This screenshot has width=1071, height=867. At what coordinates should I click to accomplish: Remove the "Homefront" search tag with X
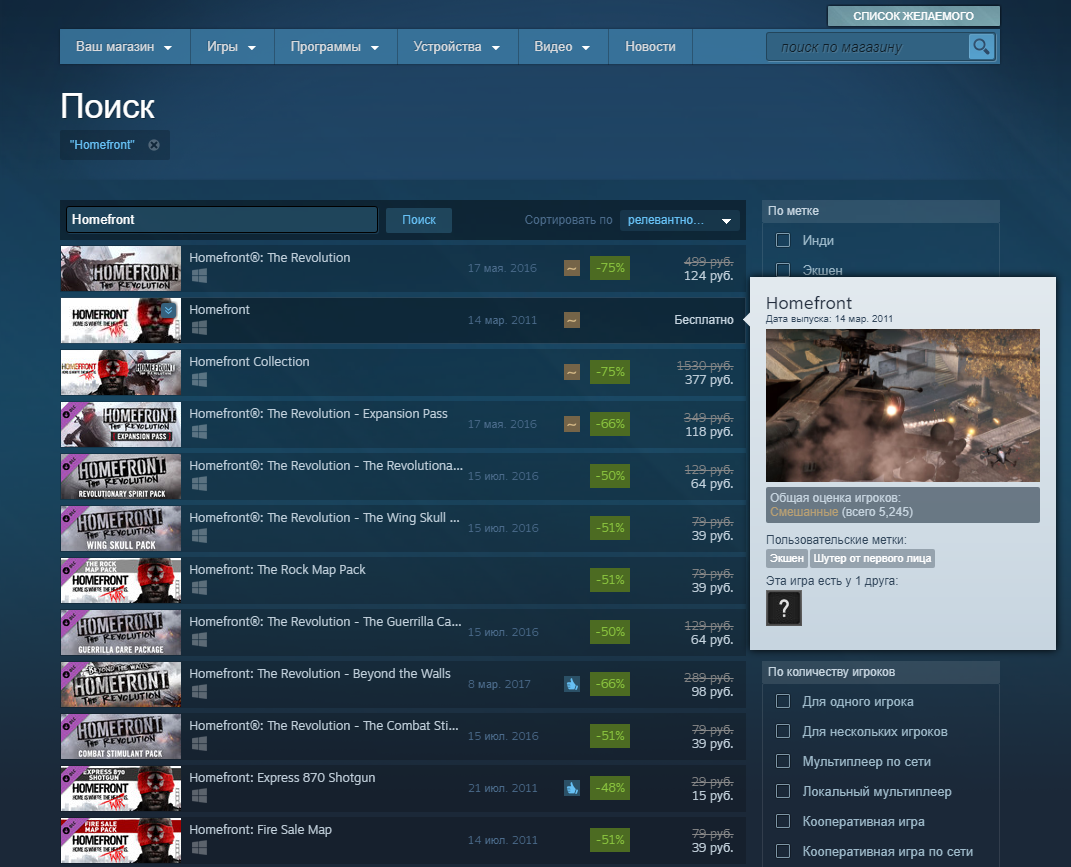(154, 145)
